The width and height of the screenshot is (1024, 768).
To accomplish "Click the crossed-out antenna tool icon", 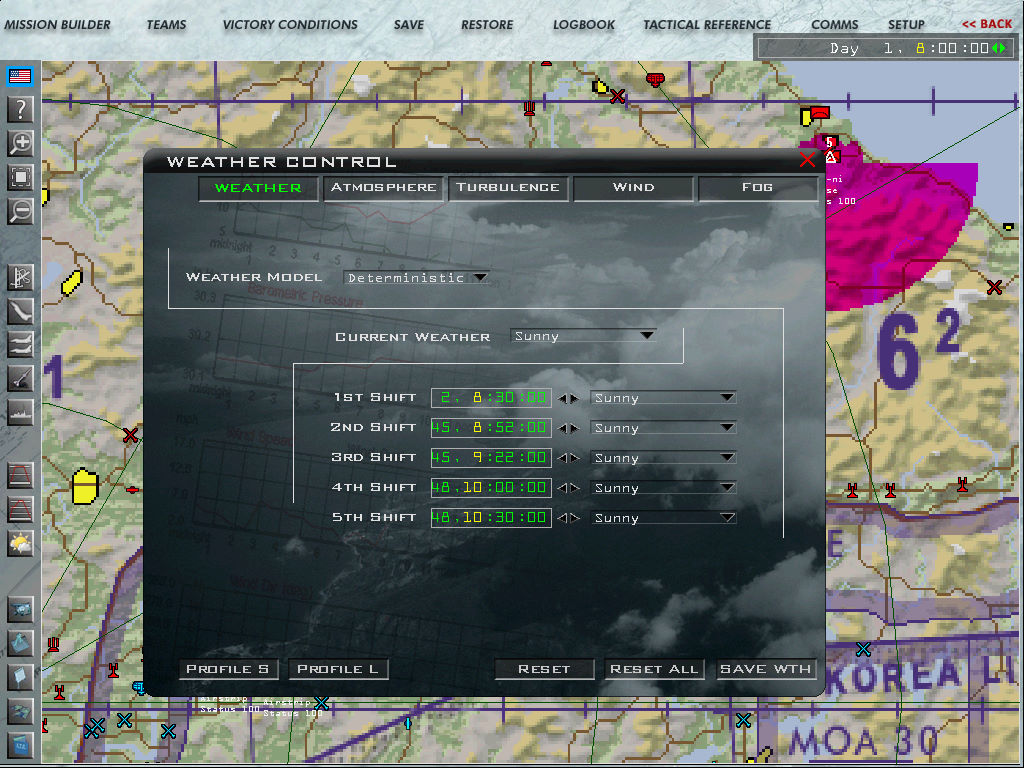I will (x=20, y=278).
